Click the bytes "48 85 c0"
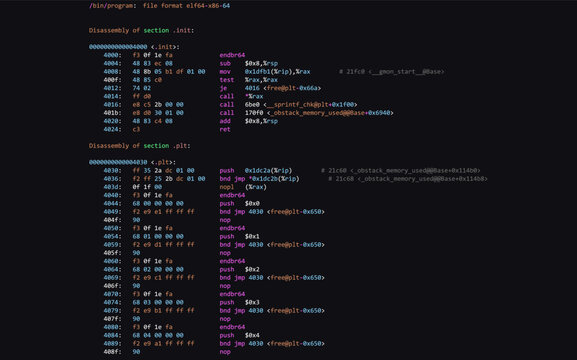 coord(147,80)
